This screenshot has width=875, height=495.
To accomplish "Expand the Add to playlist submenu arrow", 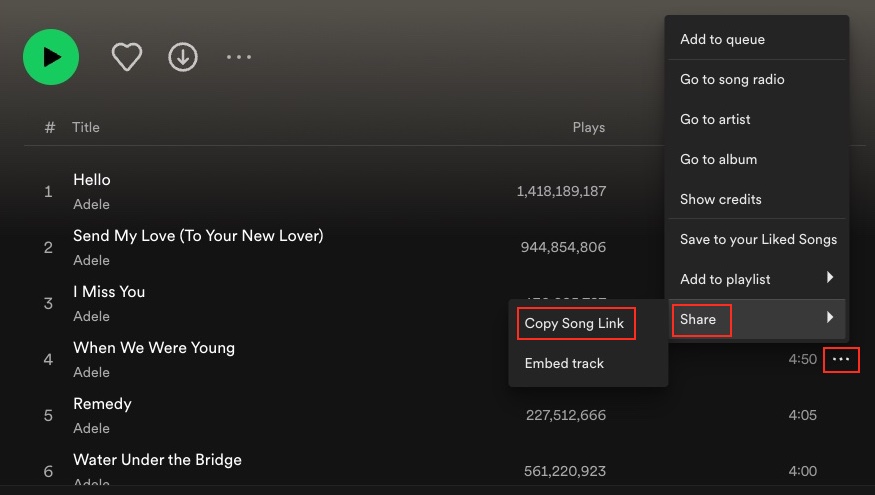I will [830, 278].
